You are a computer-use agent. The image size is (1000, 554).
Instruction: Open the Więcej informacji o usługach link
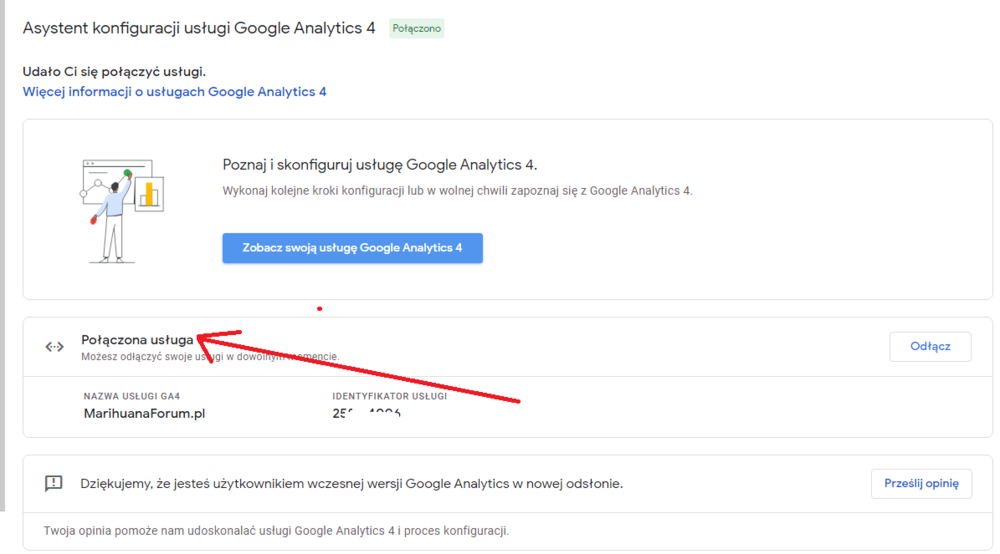174,92
